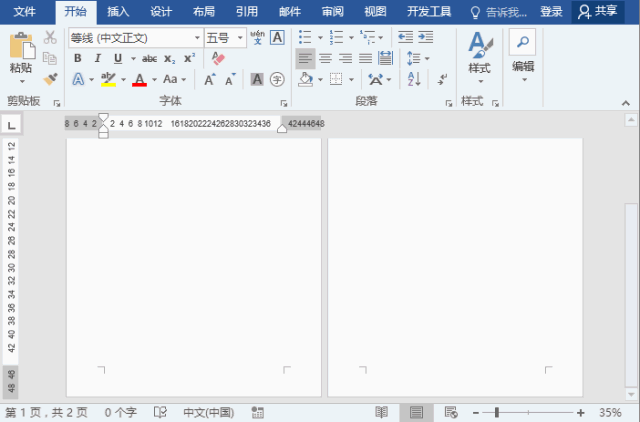
Task: Open the 文件 File menu
Action: (24, 12)
